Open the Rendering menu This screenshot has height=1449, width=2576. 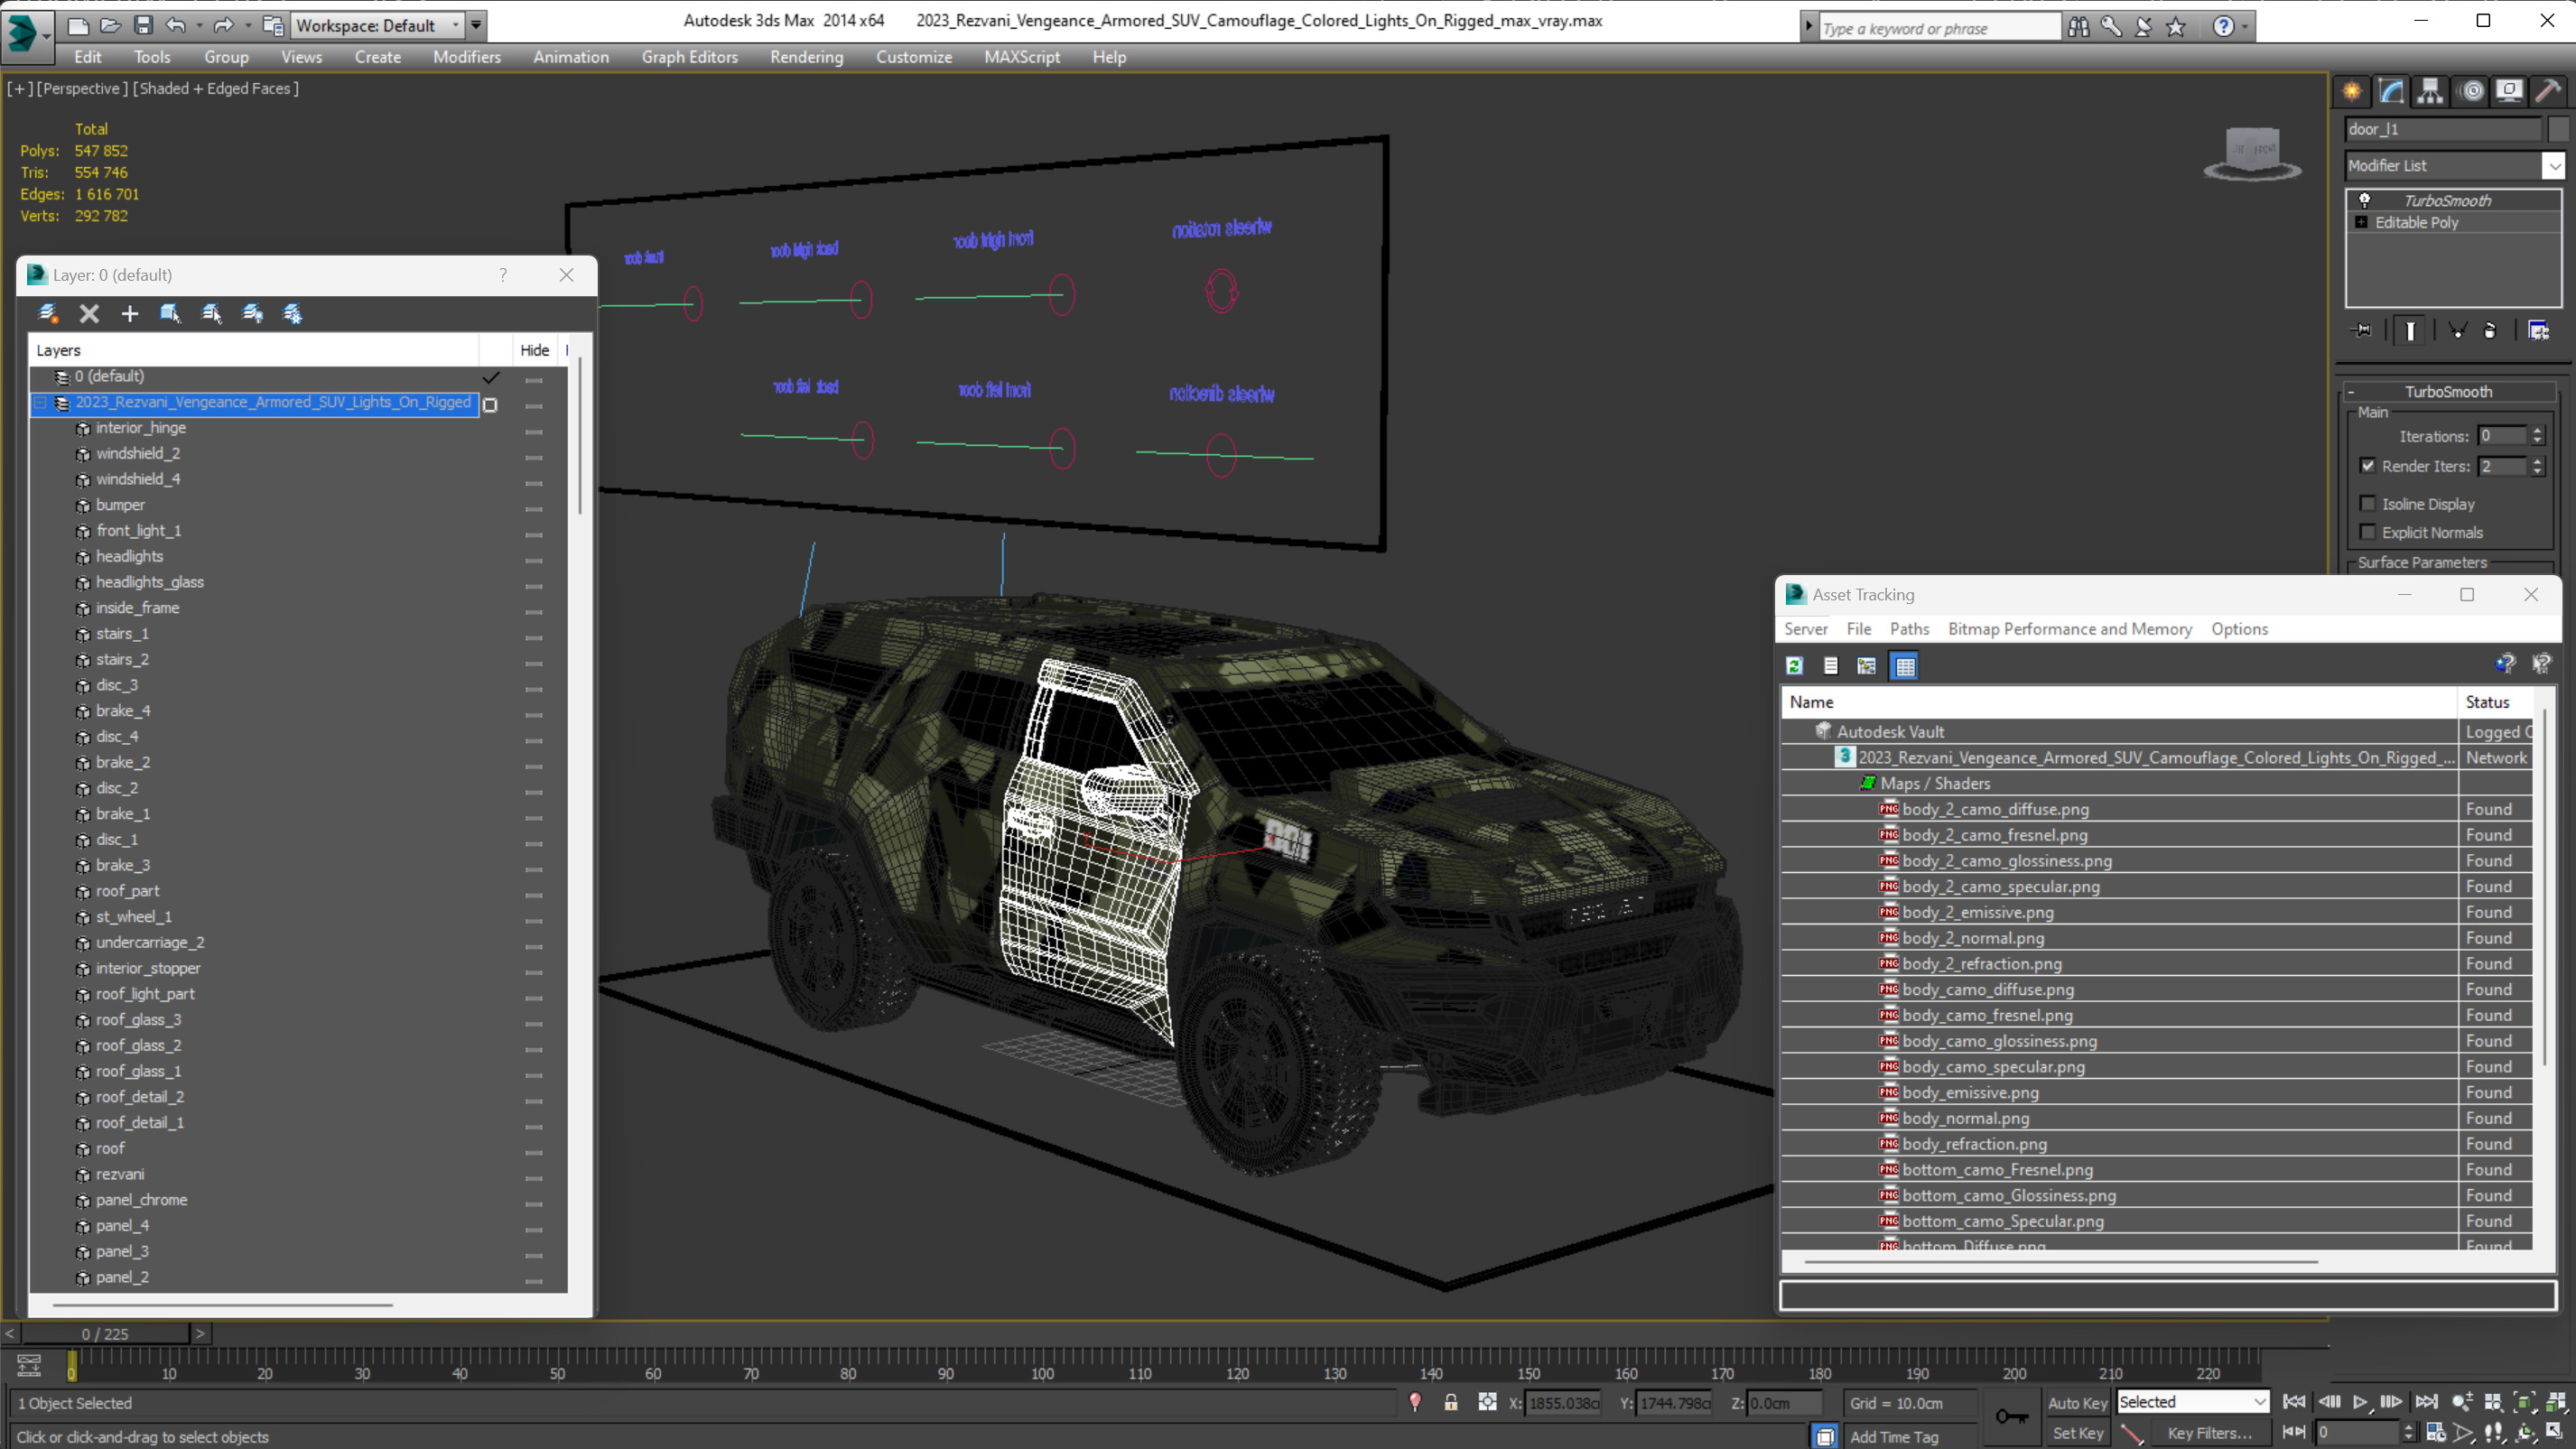(x=806, y=57)
